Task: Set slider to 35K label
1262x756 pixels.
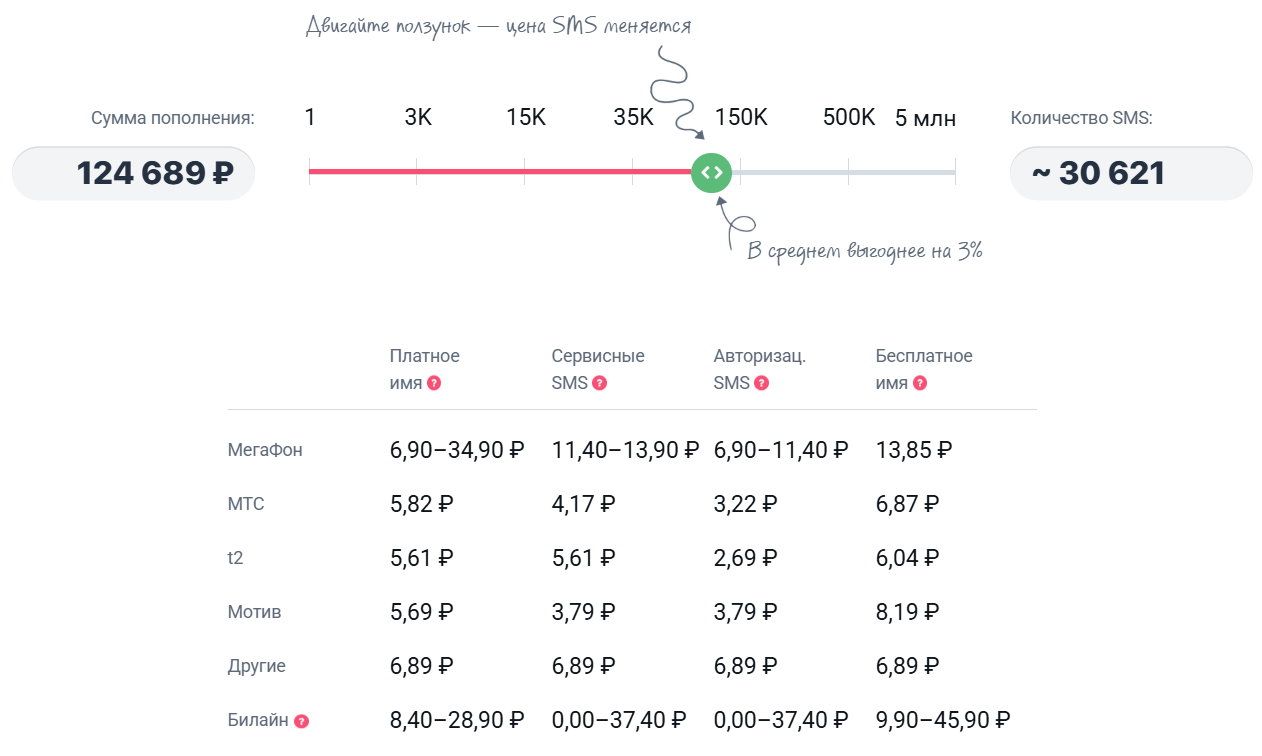Action: click(x=633, y=117)
